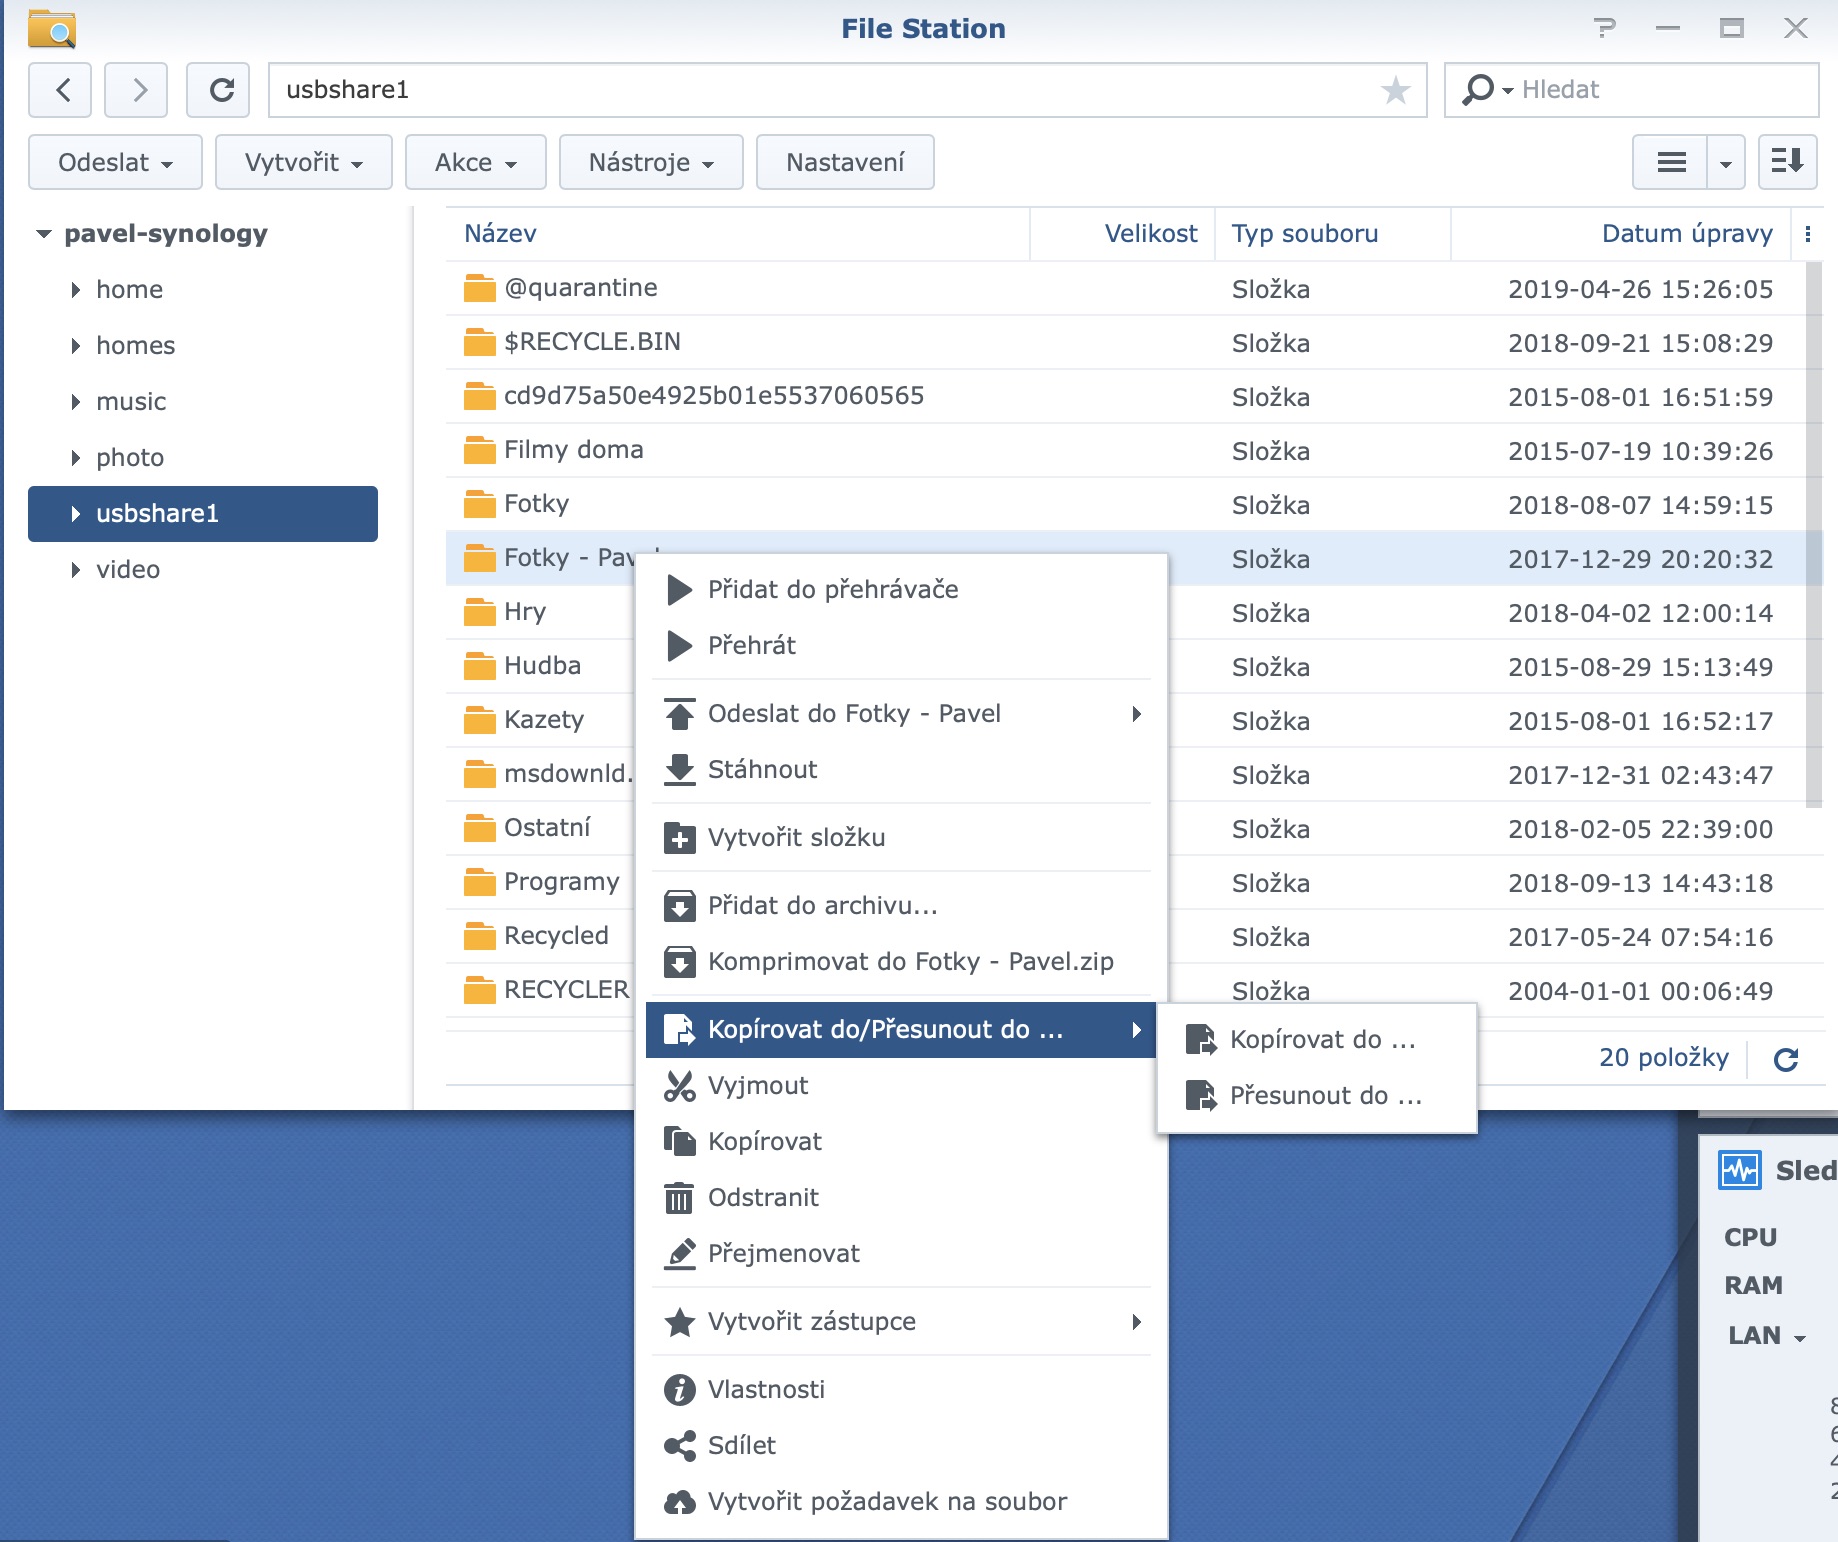Viewport: 1838px width, 1542px height.
Task: Click the refresh icon in the address bar
Action: (218, 89)
